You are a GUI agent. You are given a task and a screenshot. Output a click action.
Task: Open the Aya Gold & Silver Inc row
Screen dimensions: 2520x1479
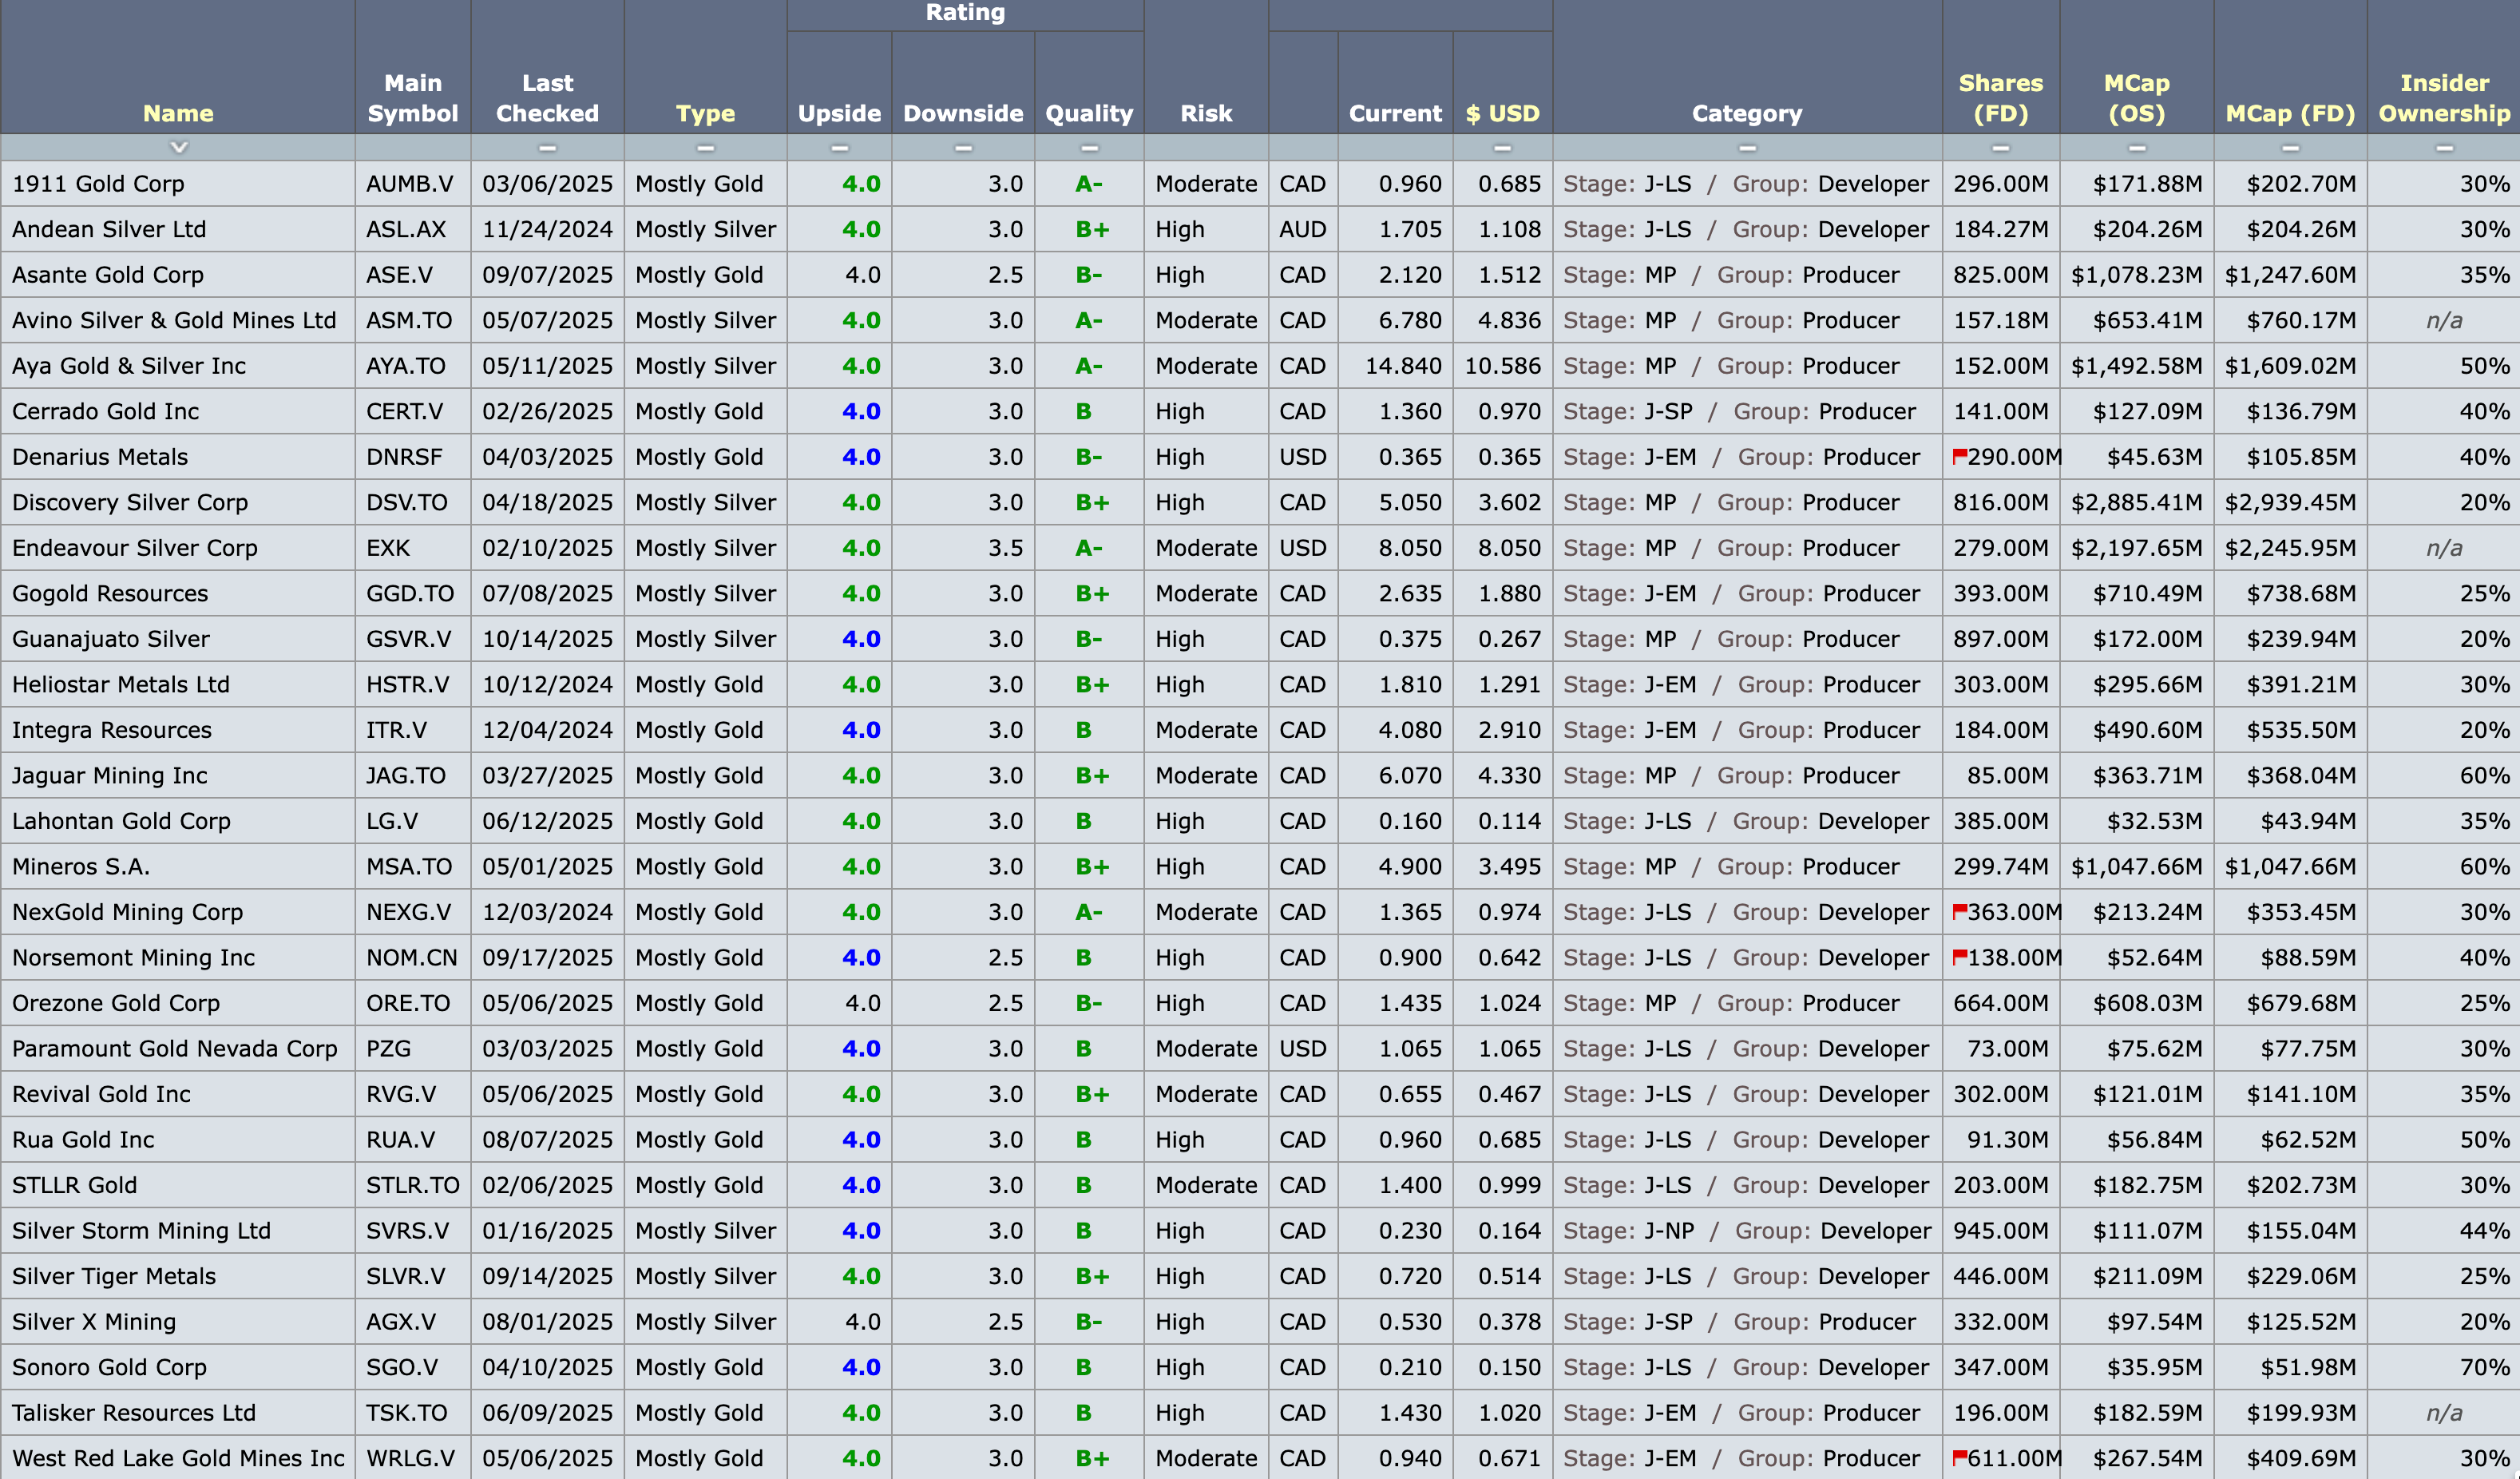pos(129,366)
